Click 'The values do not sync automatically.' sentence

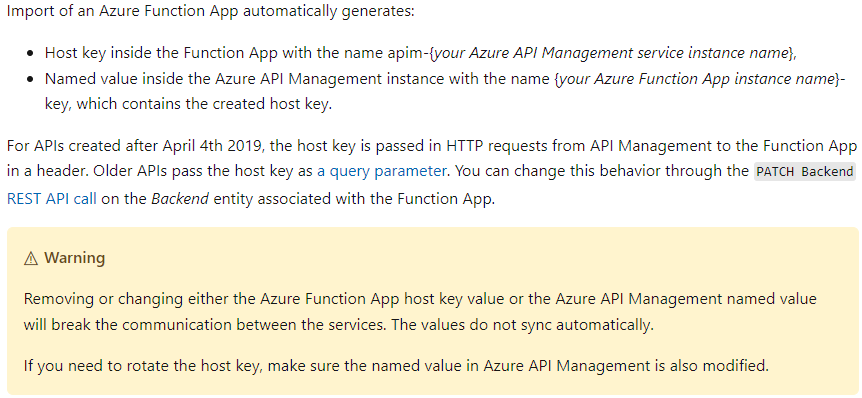pos(523,325)
